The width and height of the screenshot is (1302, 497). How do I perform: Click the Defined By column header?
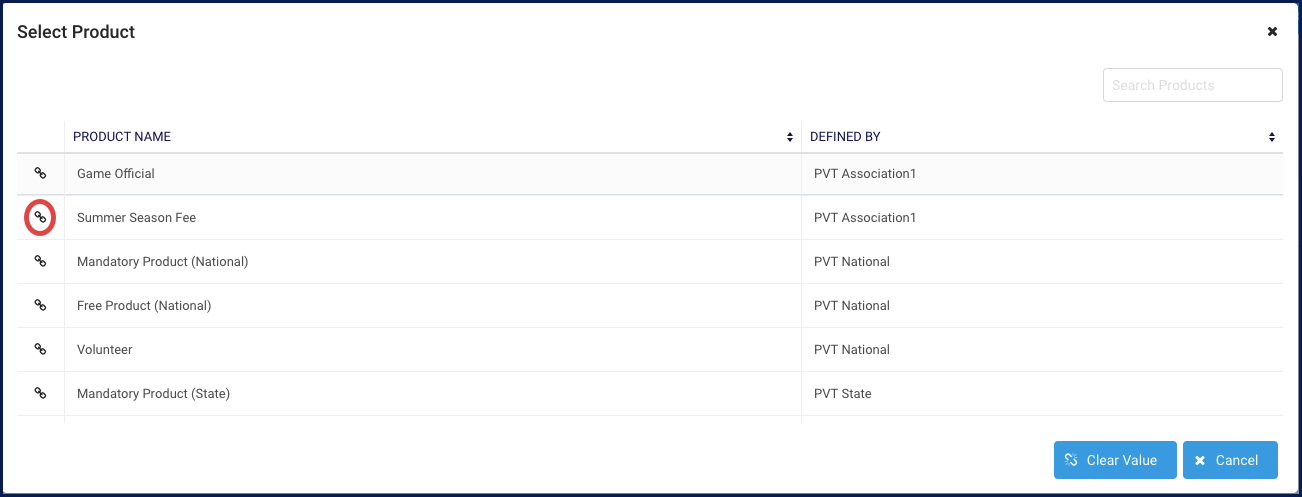[845, 137]
